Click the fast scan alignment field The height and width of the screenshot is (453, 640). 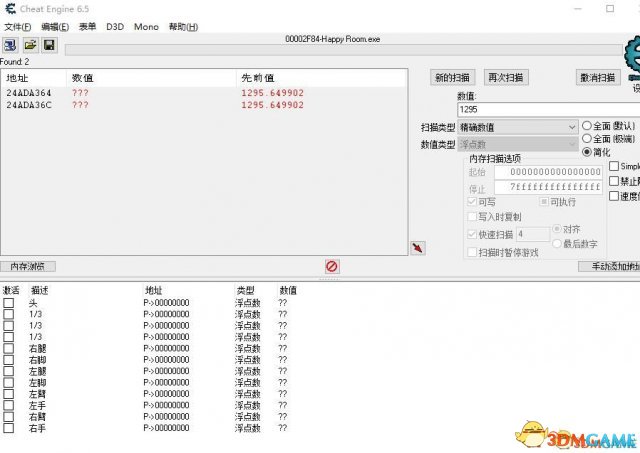[x=533, y=234]
